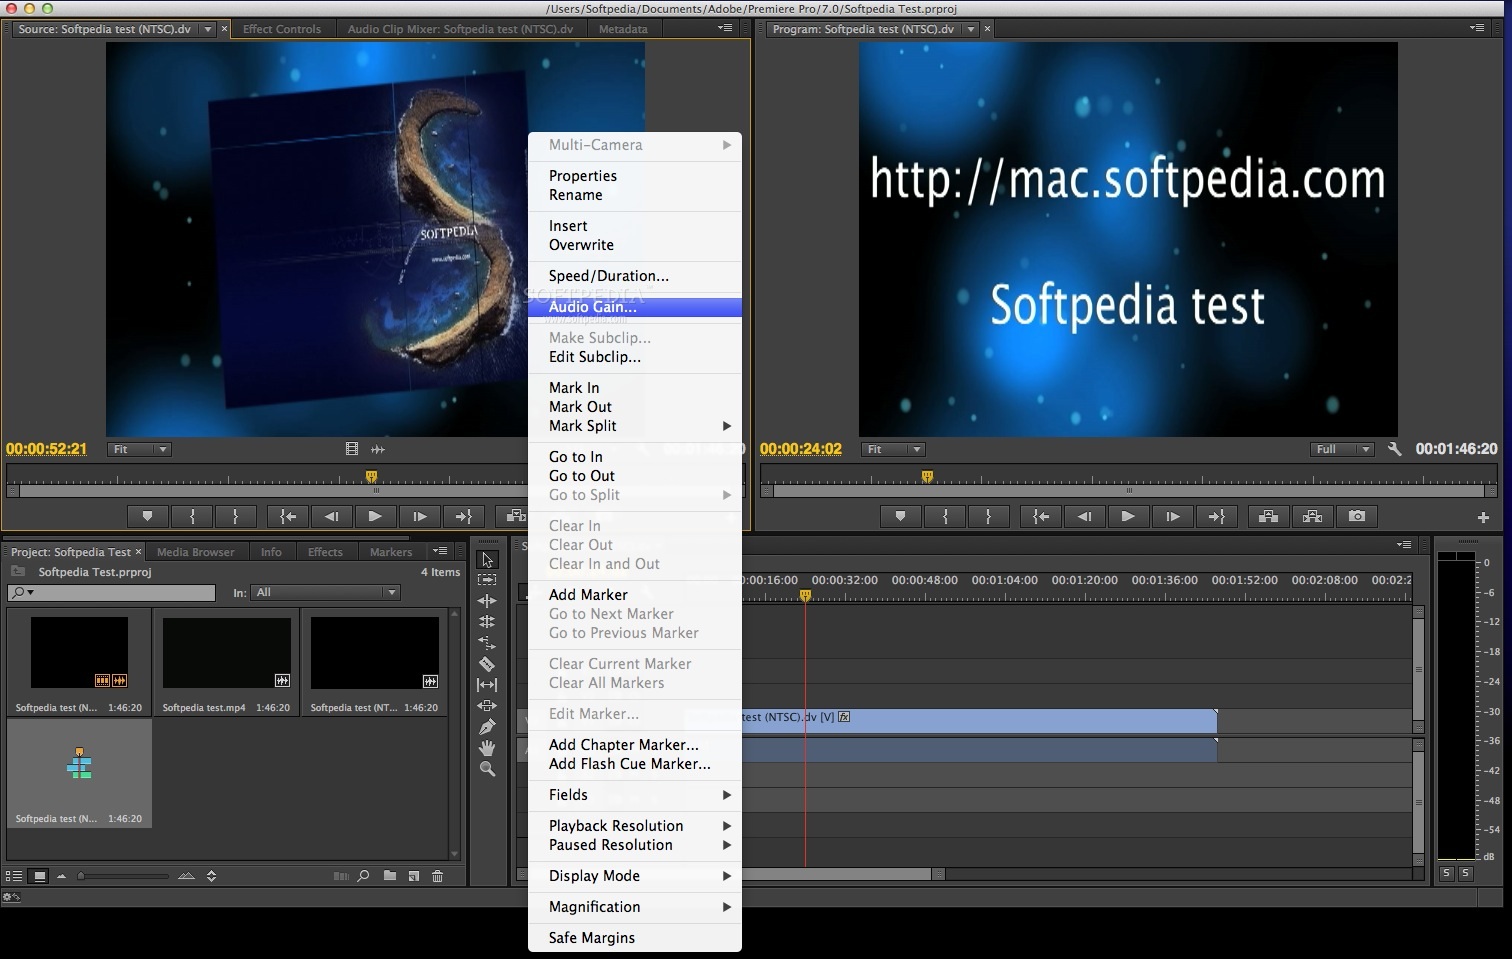Select the Rate Stretch tool
Viewport: 1512px width, 959px height.
click(487, 643)
